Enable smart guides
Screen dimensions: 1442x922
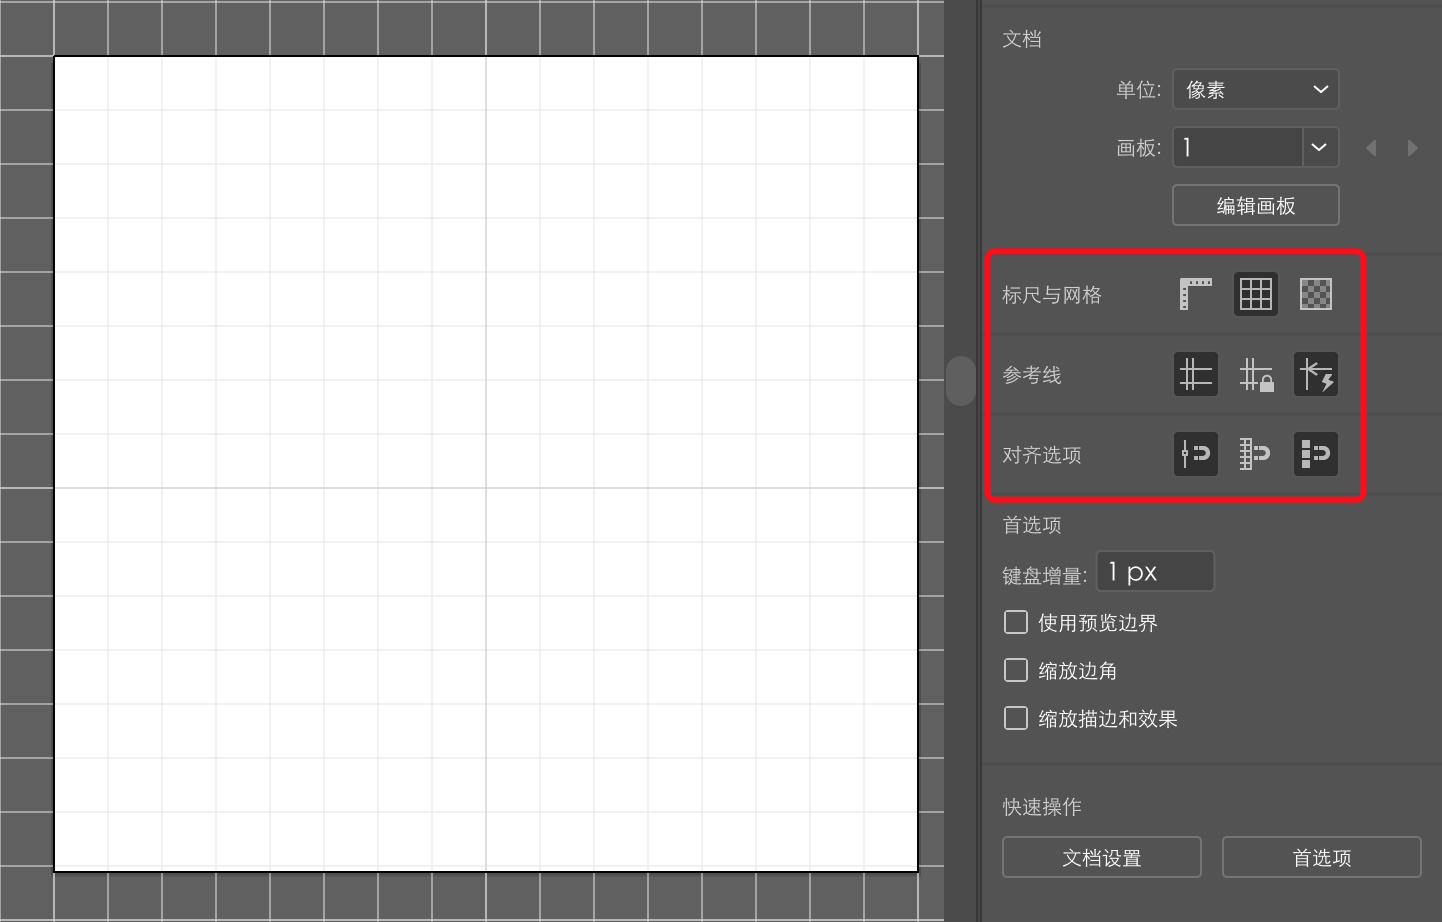(x=1315, y=374)
